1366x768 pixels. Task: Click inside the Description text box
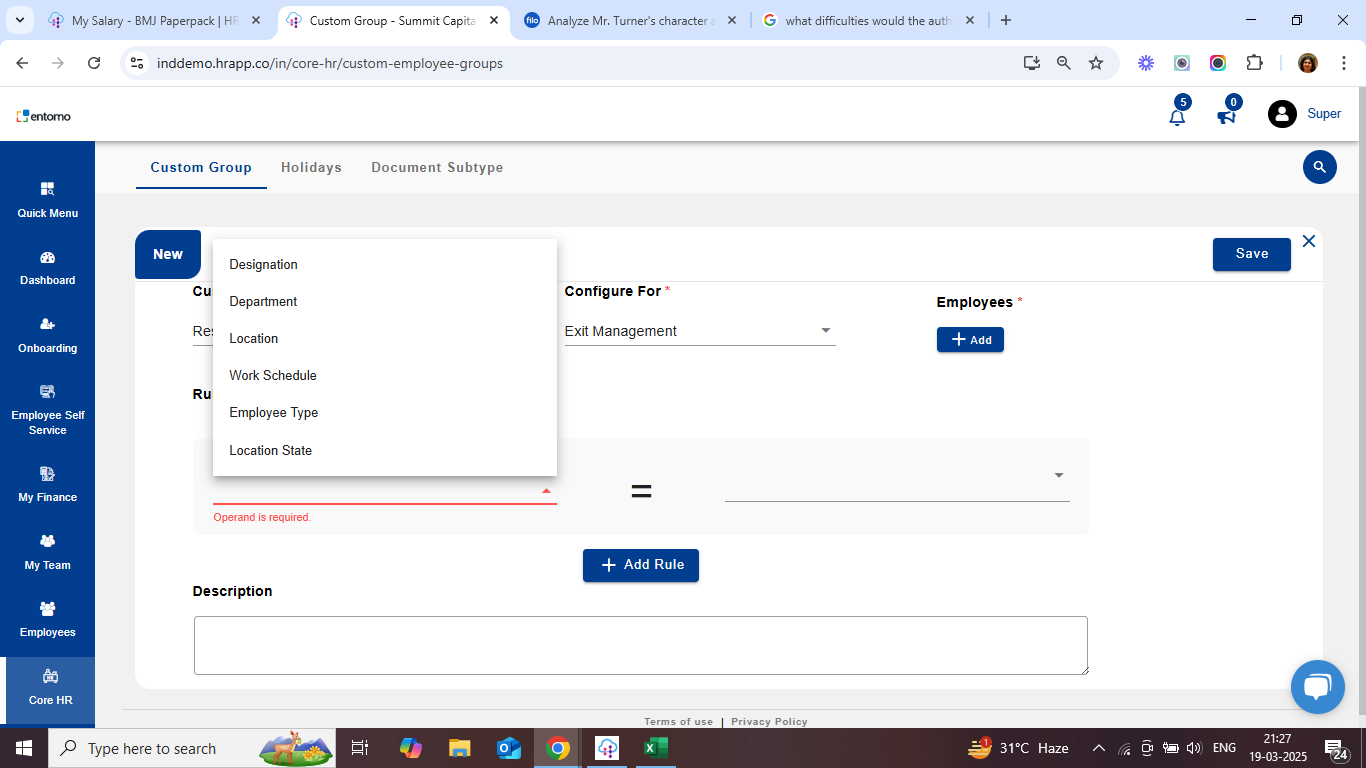pyautogui.click(x=640, y=645)
